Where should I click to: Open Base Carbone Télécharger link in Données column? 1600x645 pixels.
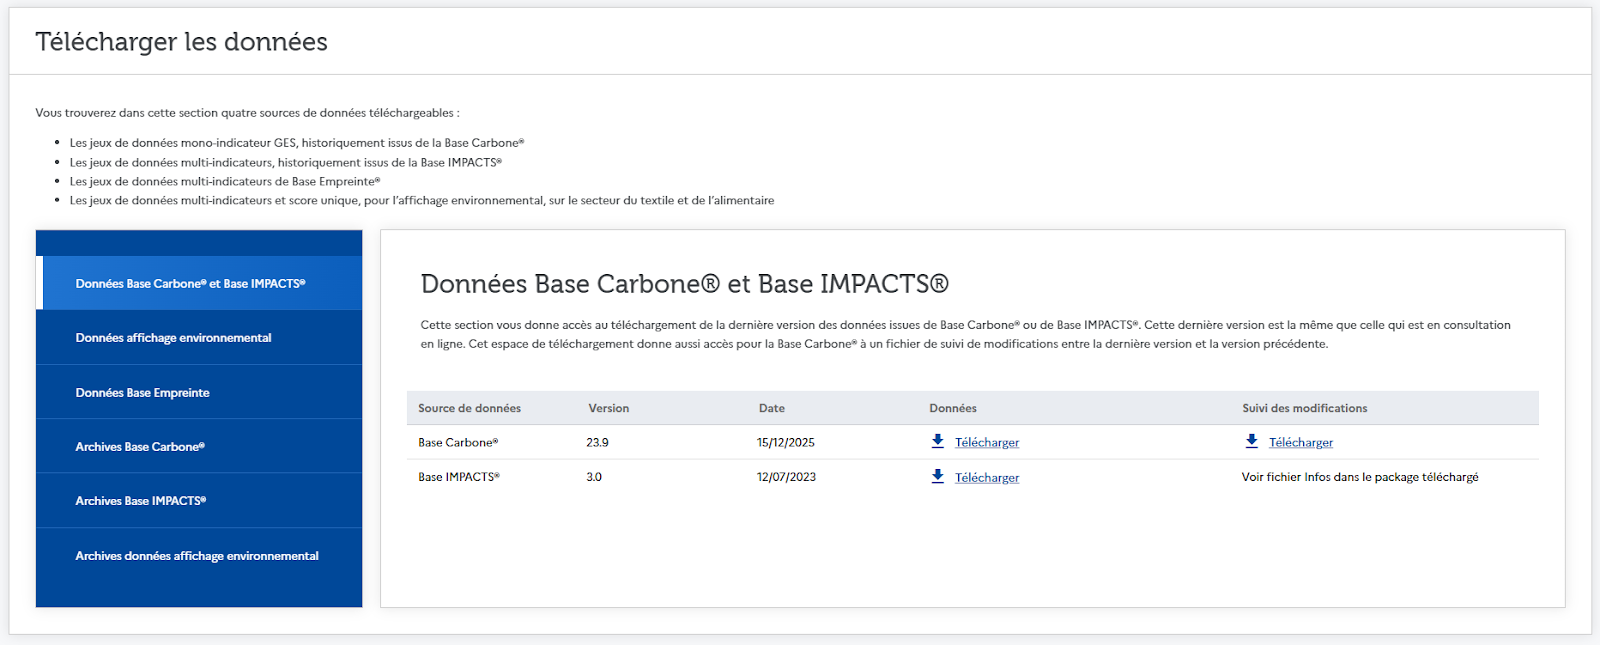(987, 442)
